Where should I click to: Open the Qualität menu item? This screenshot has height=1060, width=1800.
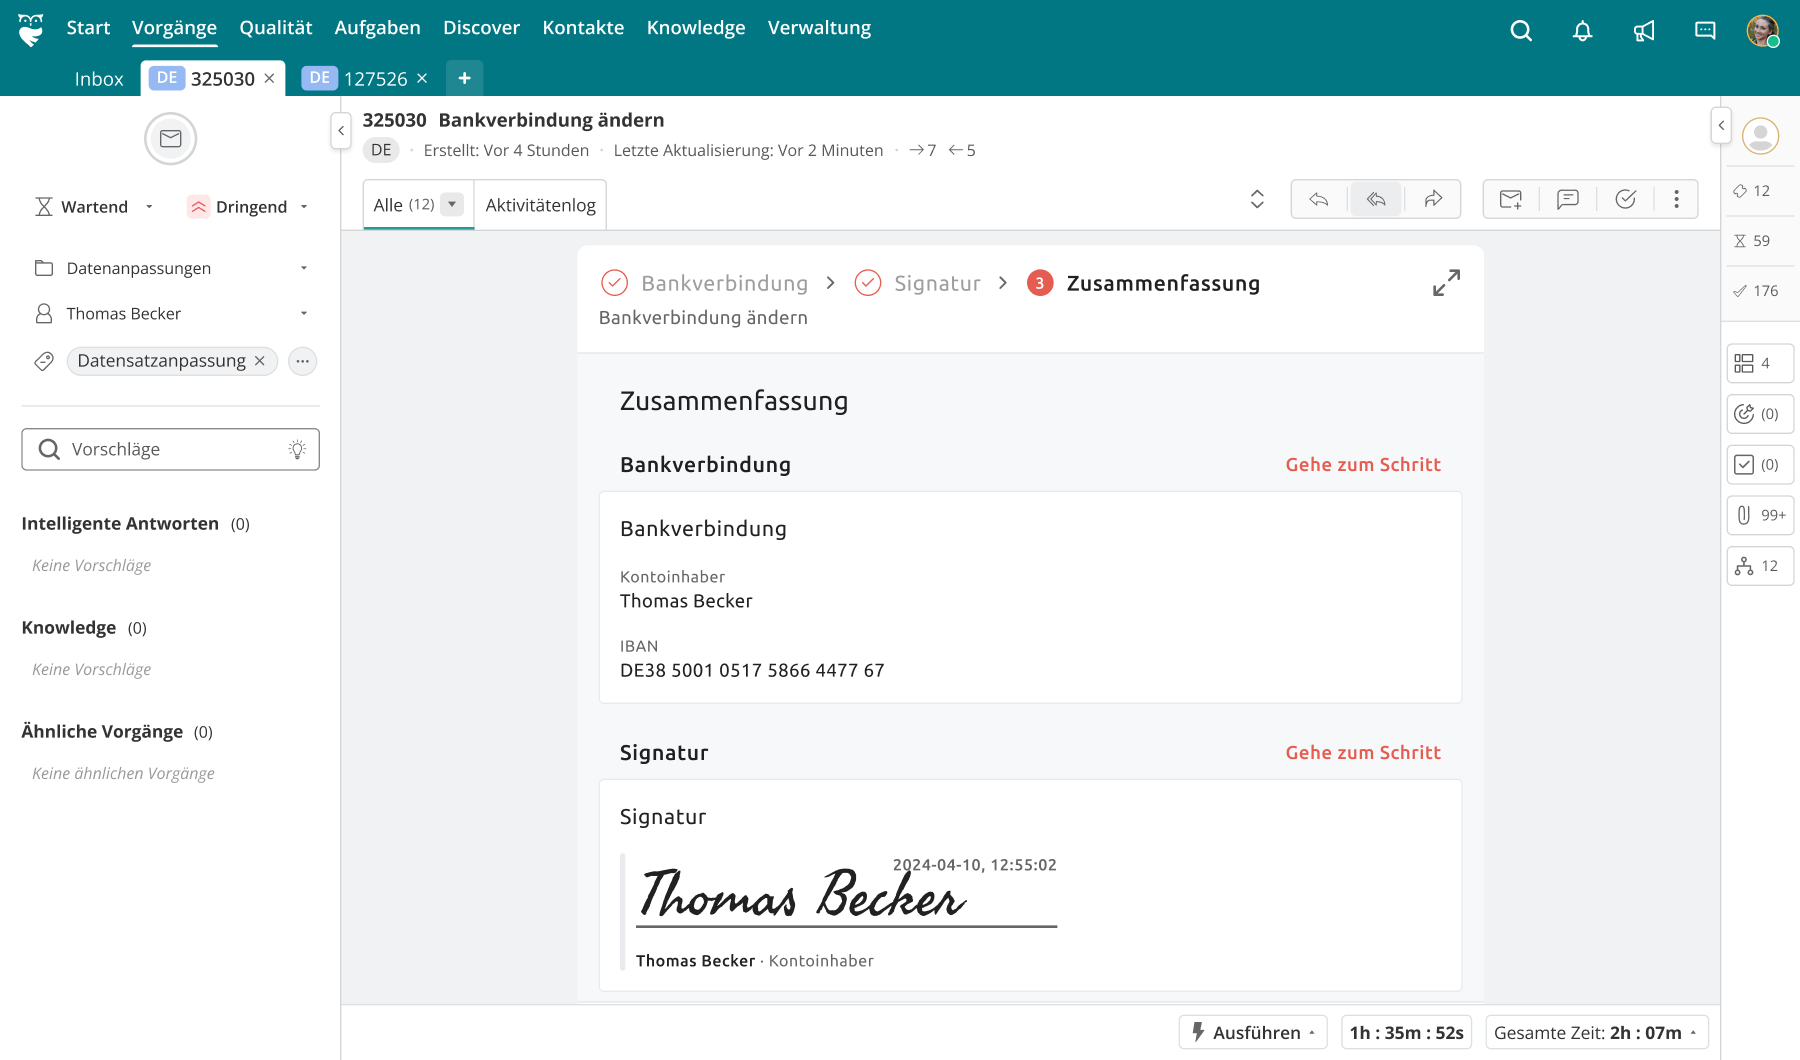[276, 28]
